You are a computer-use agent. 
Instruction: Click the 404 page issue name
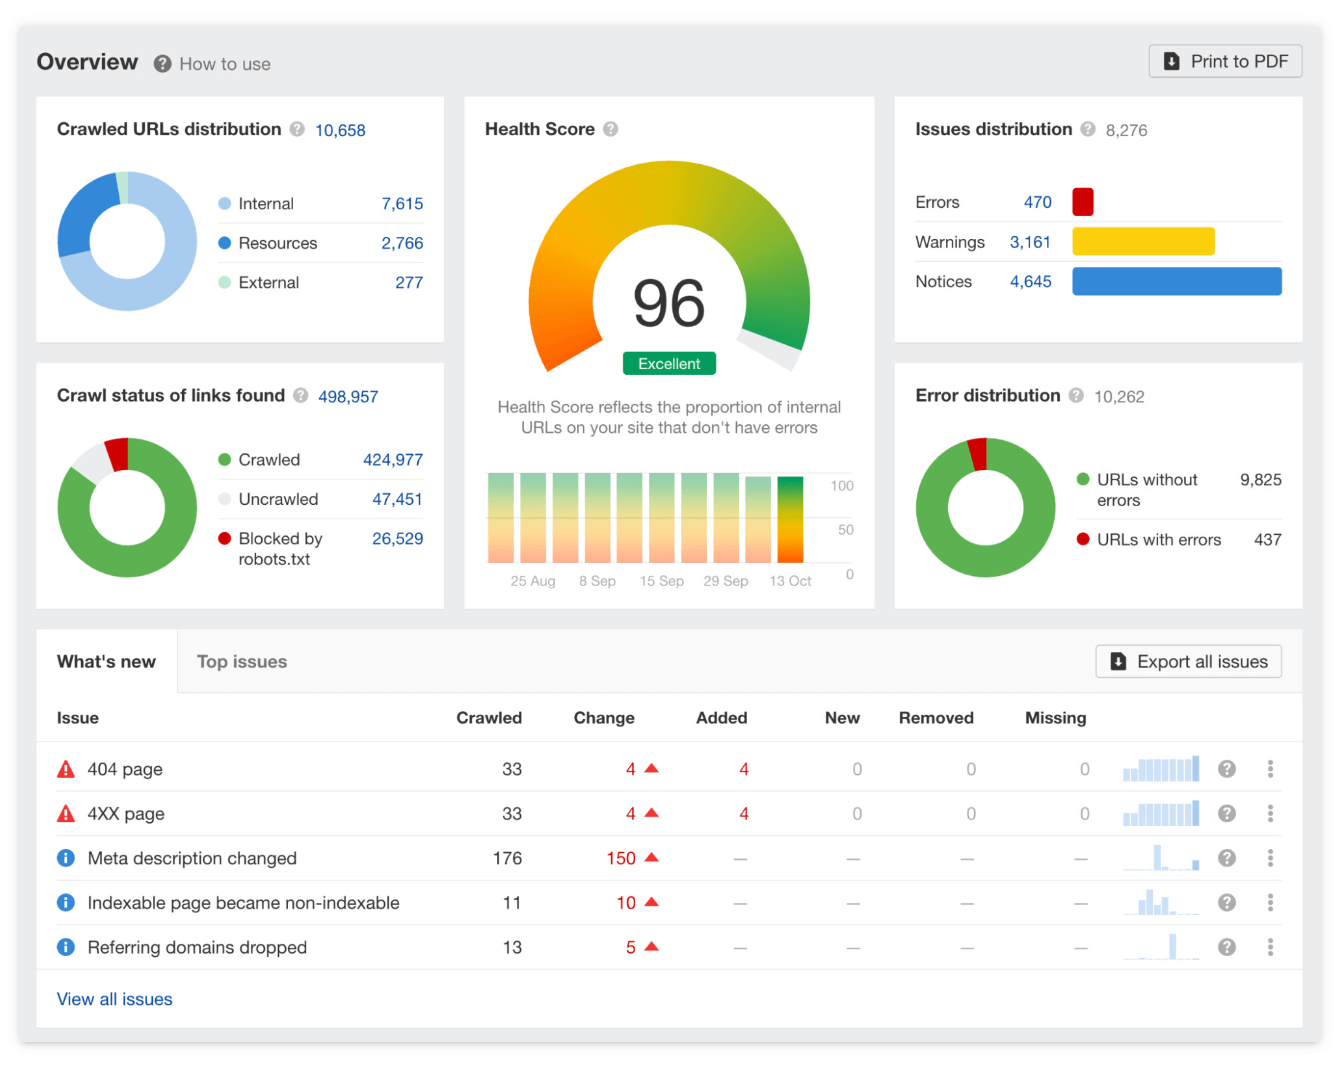[125, 769]
